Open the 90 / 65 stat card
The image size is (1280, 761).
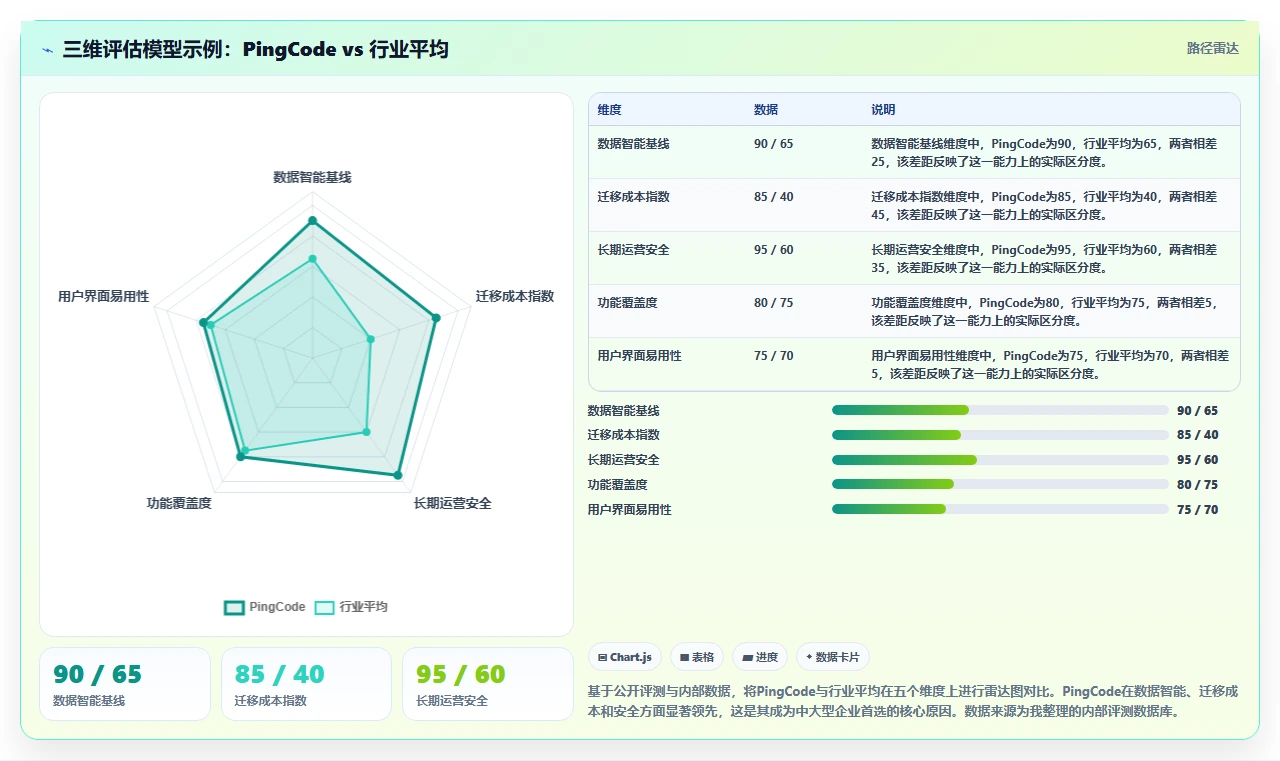pyautogui.click(x=125, y=684)
